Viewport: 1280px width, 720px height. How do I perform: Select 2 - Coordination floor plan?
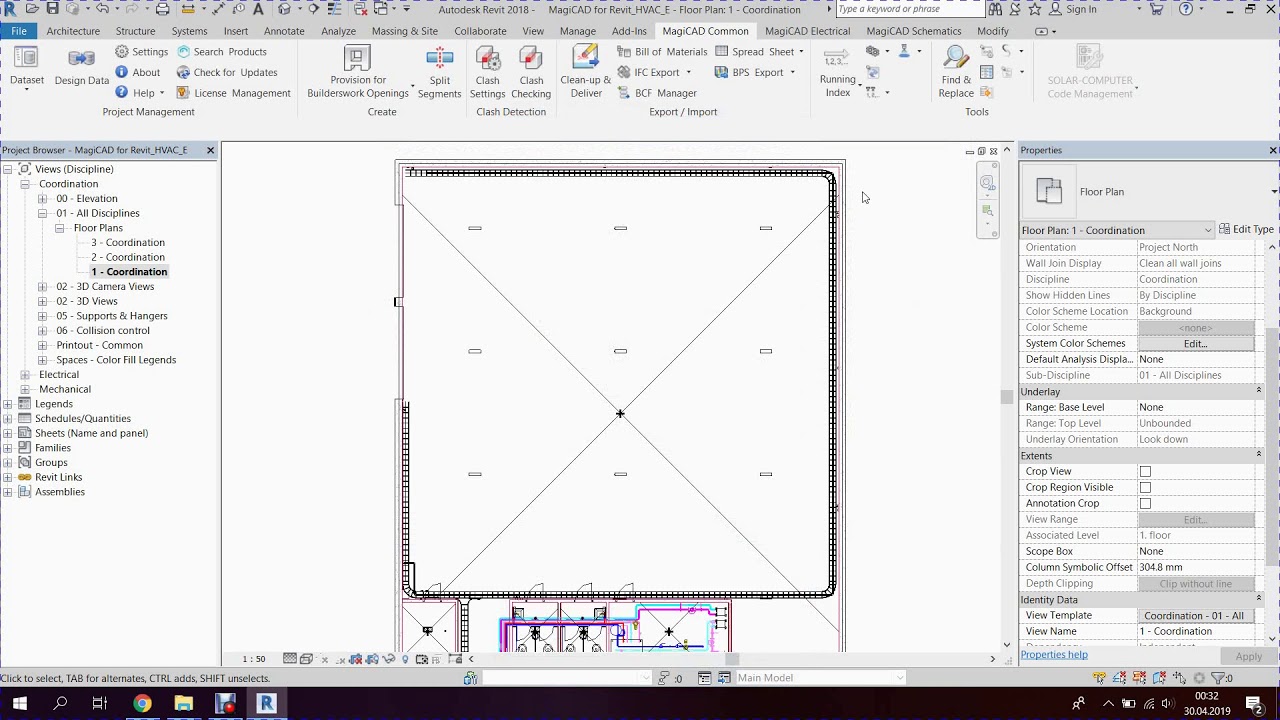pos(128,257)
